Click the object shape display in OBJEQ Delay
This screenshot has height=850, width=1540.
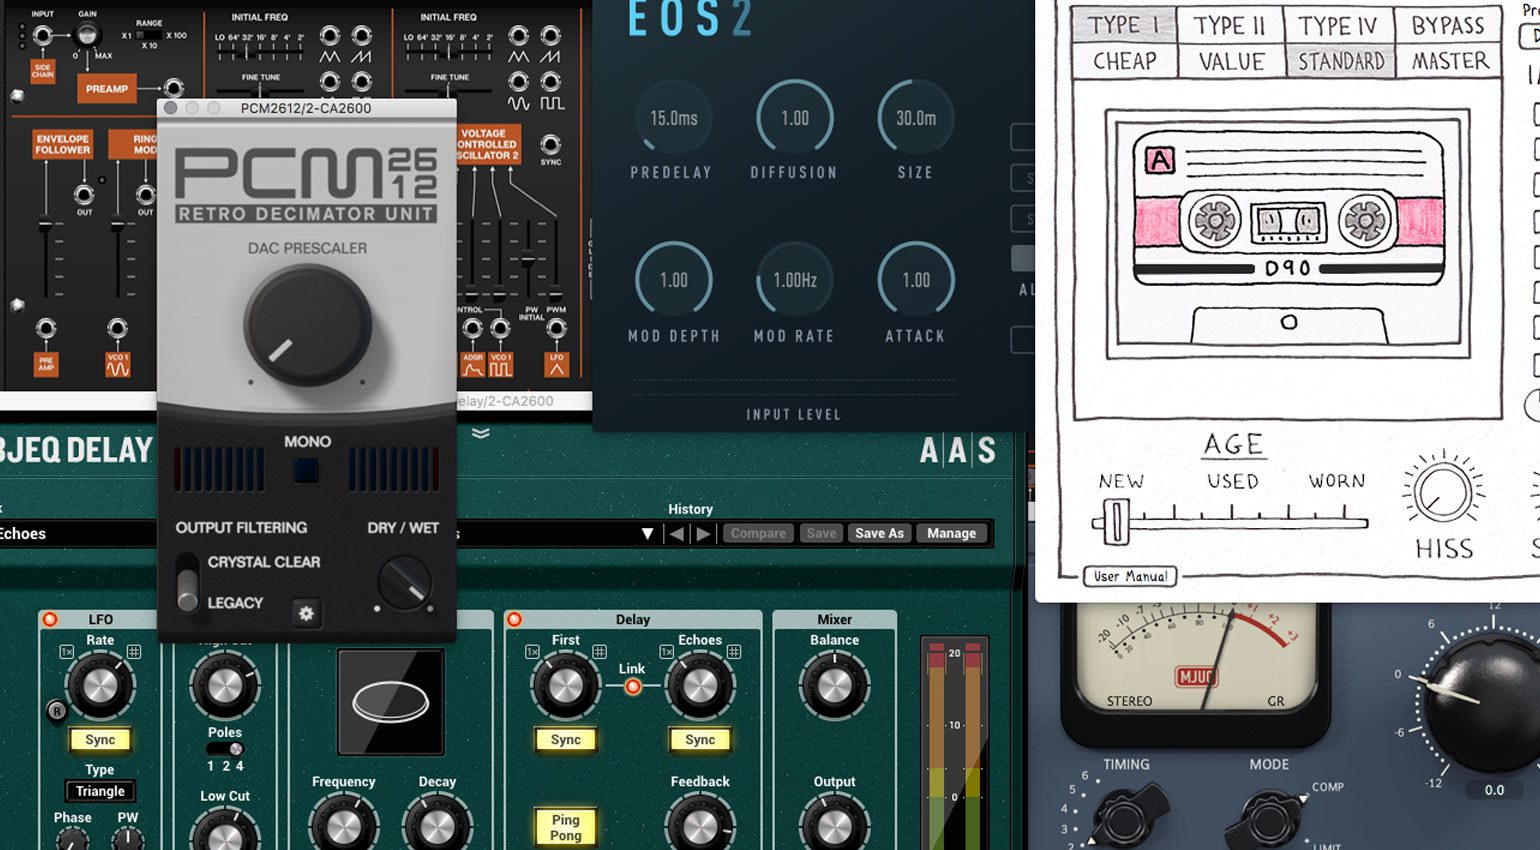pyautogui.click(x=390, y=702)
